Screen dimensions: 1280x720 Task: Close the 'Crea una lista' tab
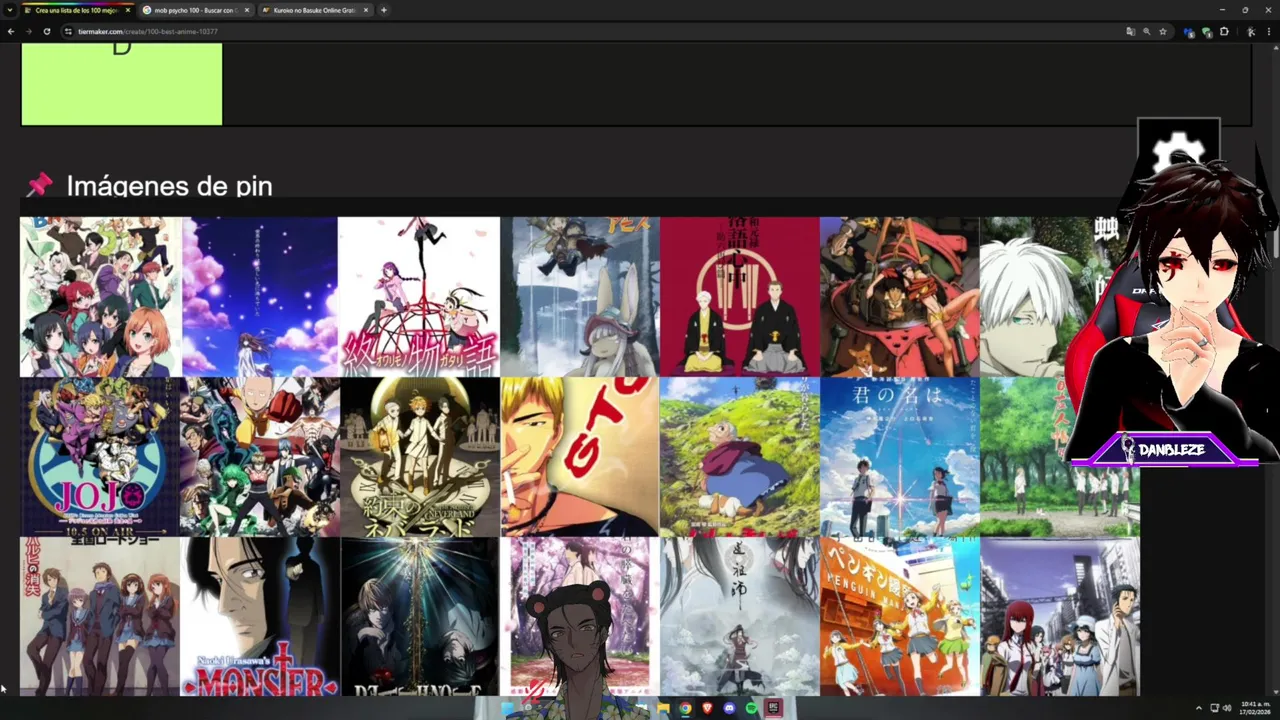(x=128, y=10)
